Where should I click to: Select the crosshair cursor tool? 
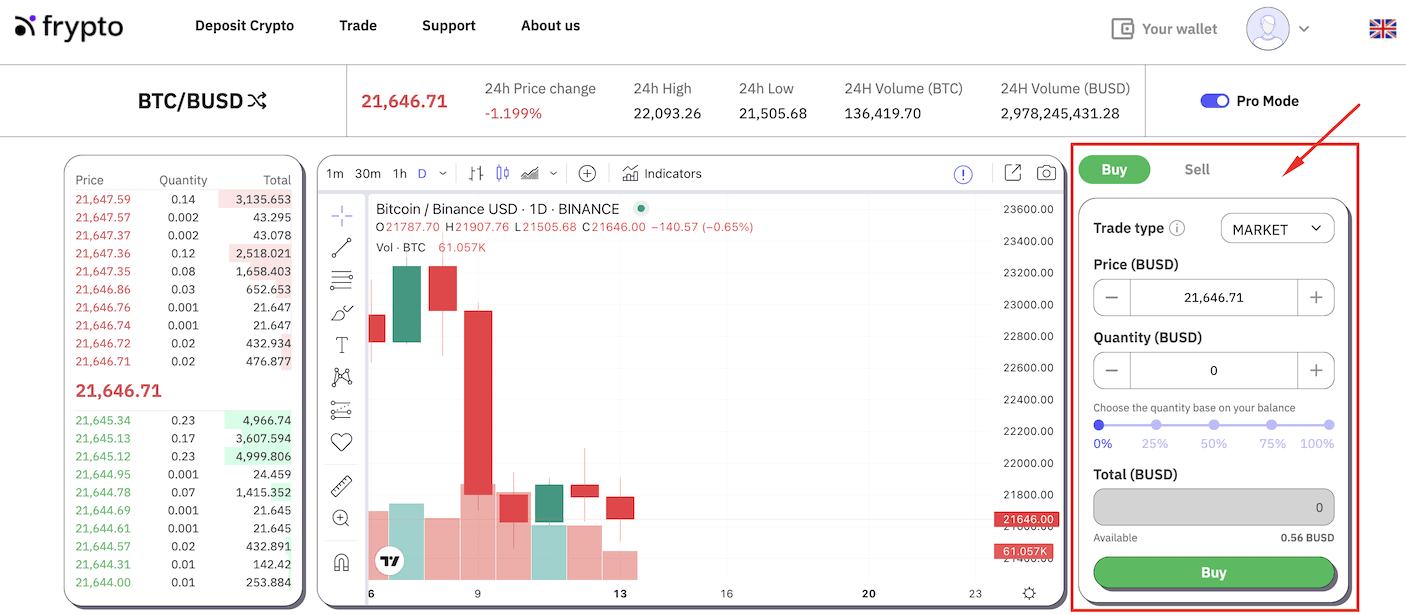(341, 216)
